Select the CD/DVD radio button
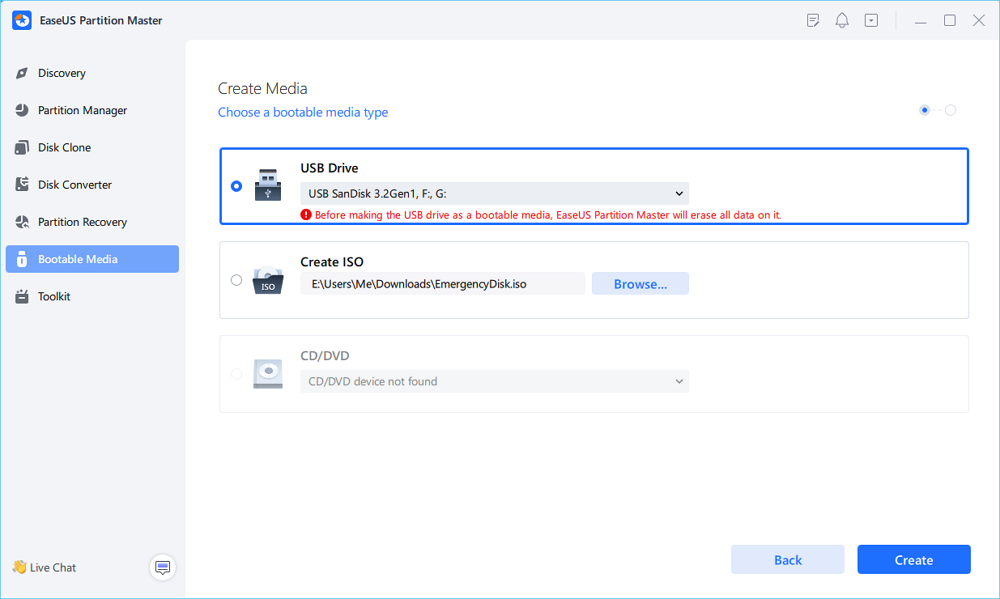 click(x=236, y=374)
